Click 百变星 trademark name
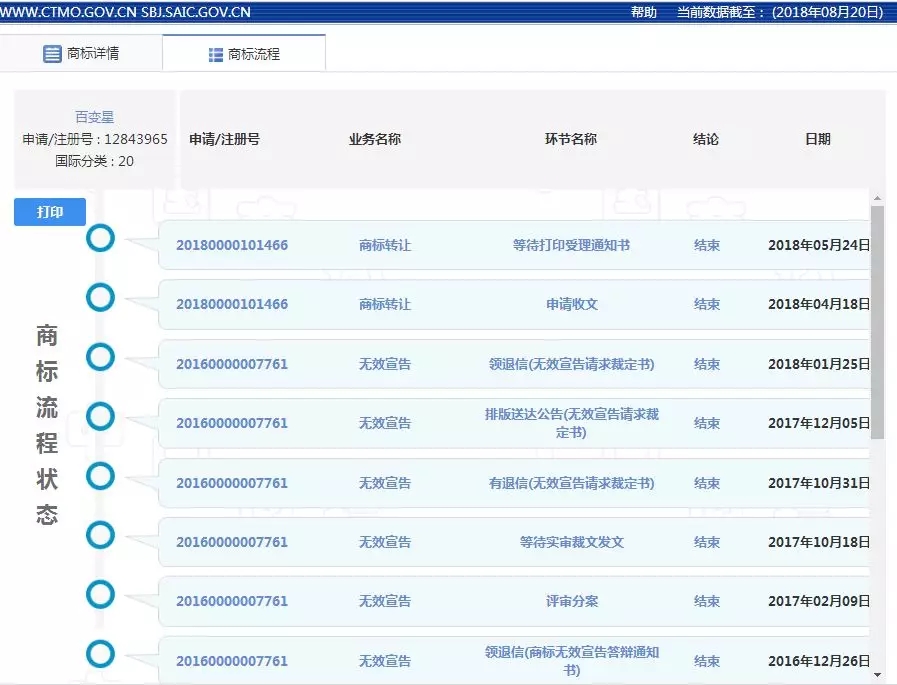This screenshot has width=897, height=685. (95, 117)
